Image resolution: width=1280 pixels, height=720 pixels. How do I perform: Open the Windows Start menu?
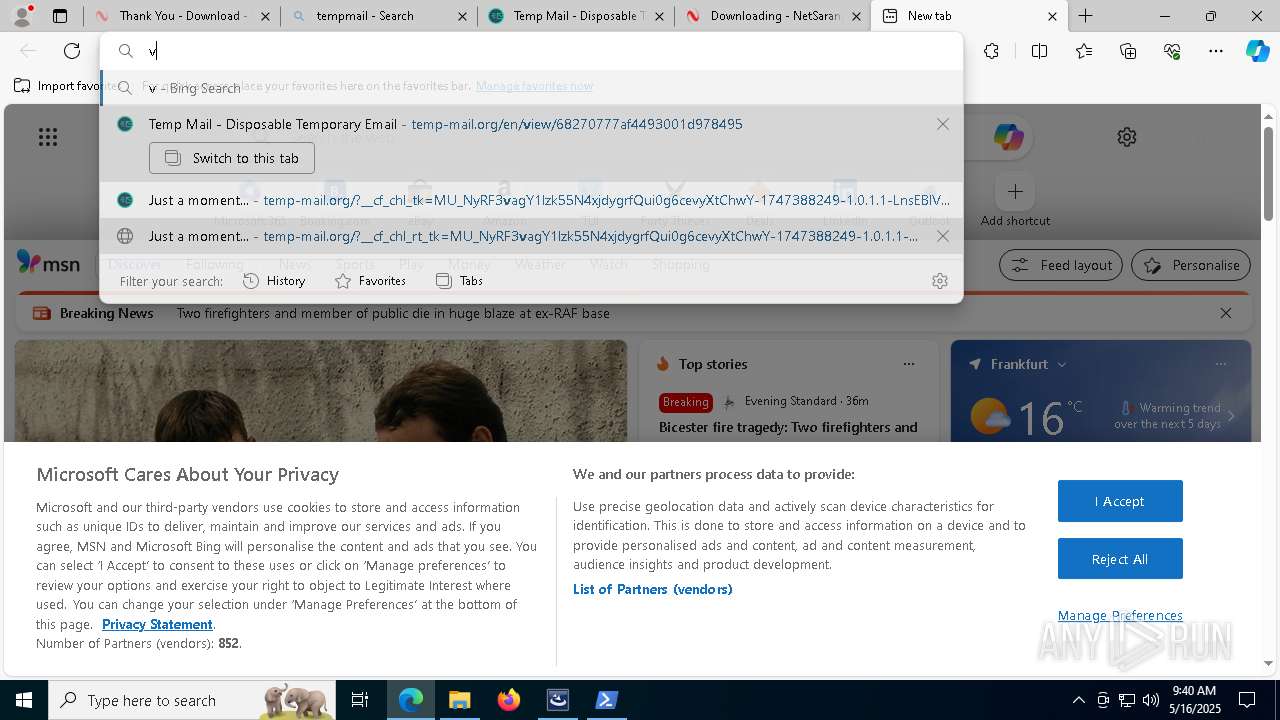(24, 700)
